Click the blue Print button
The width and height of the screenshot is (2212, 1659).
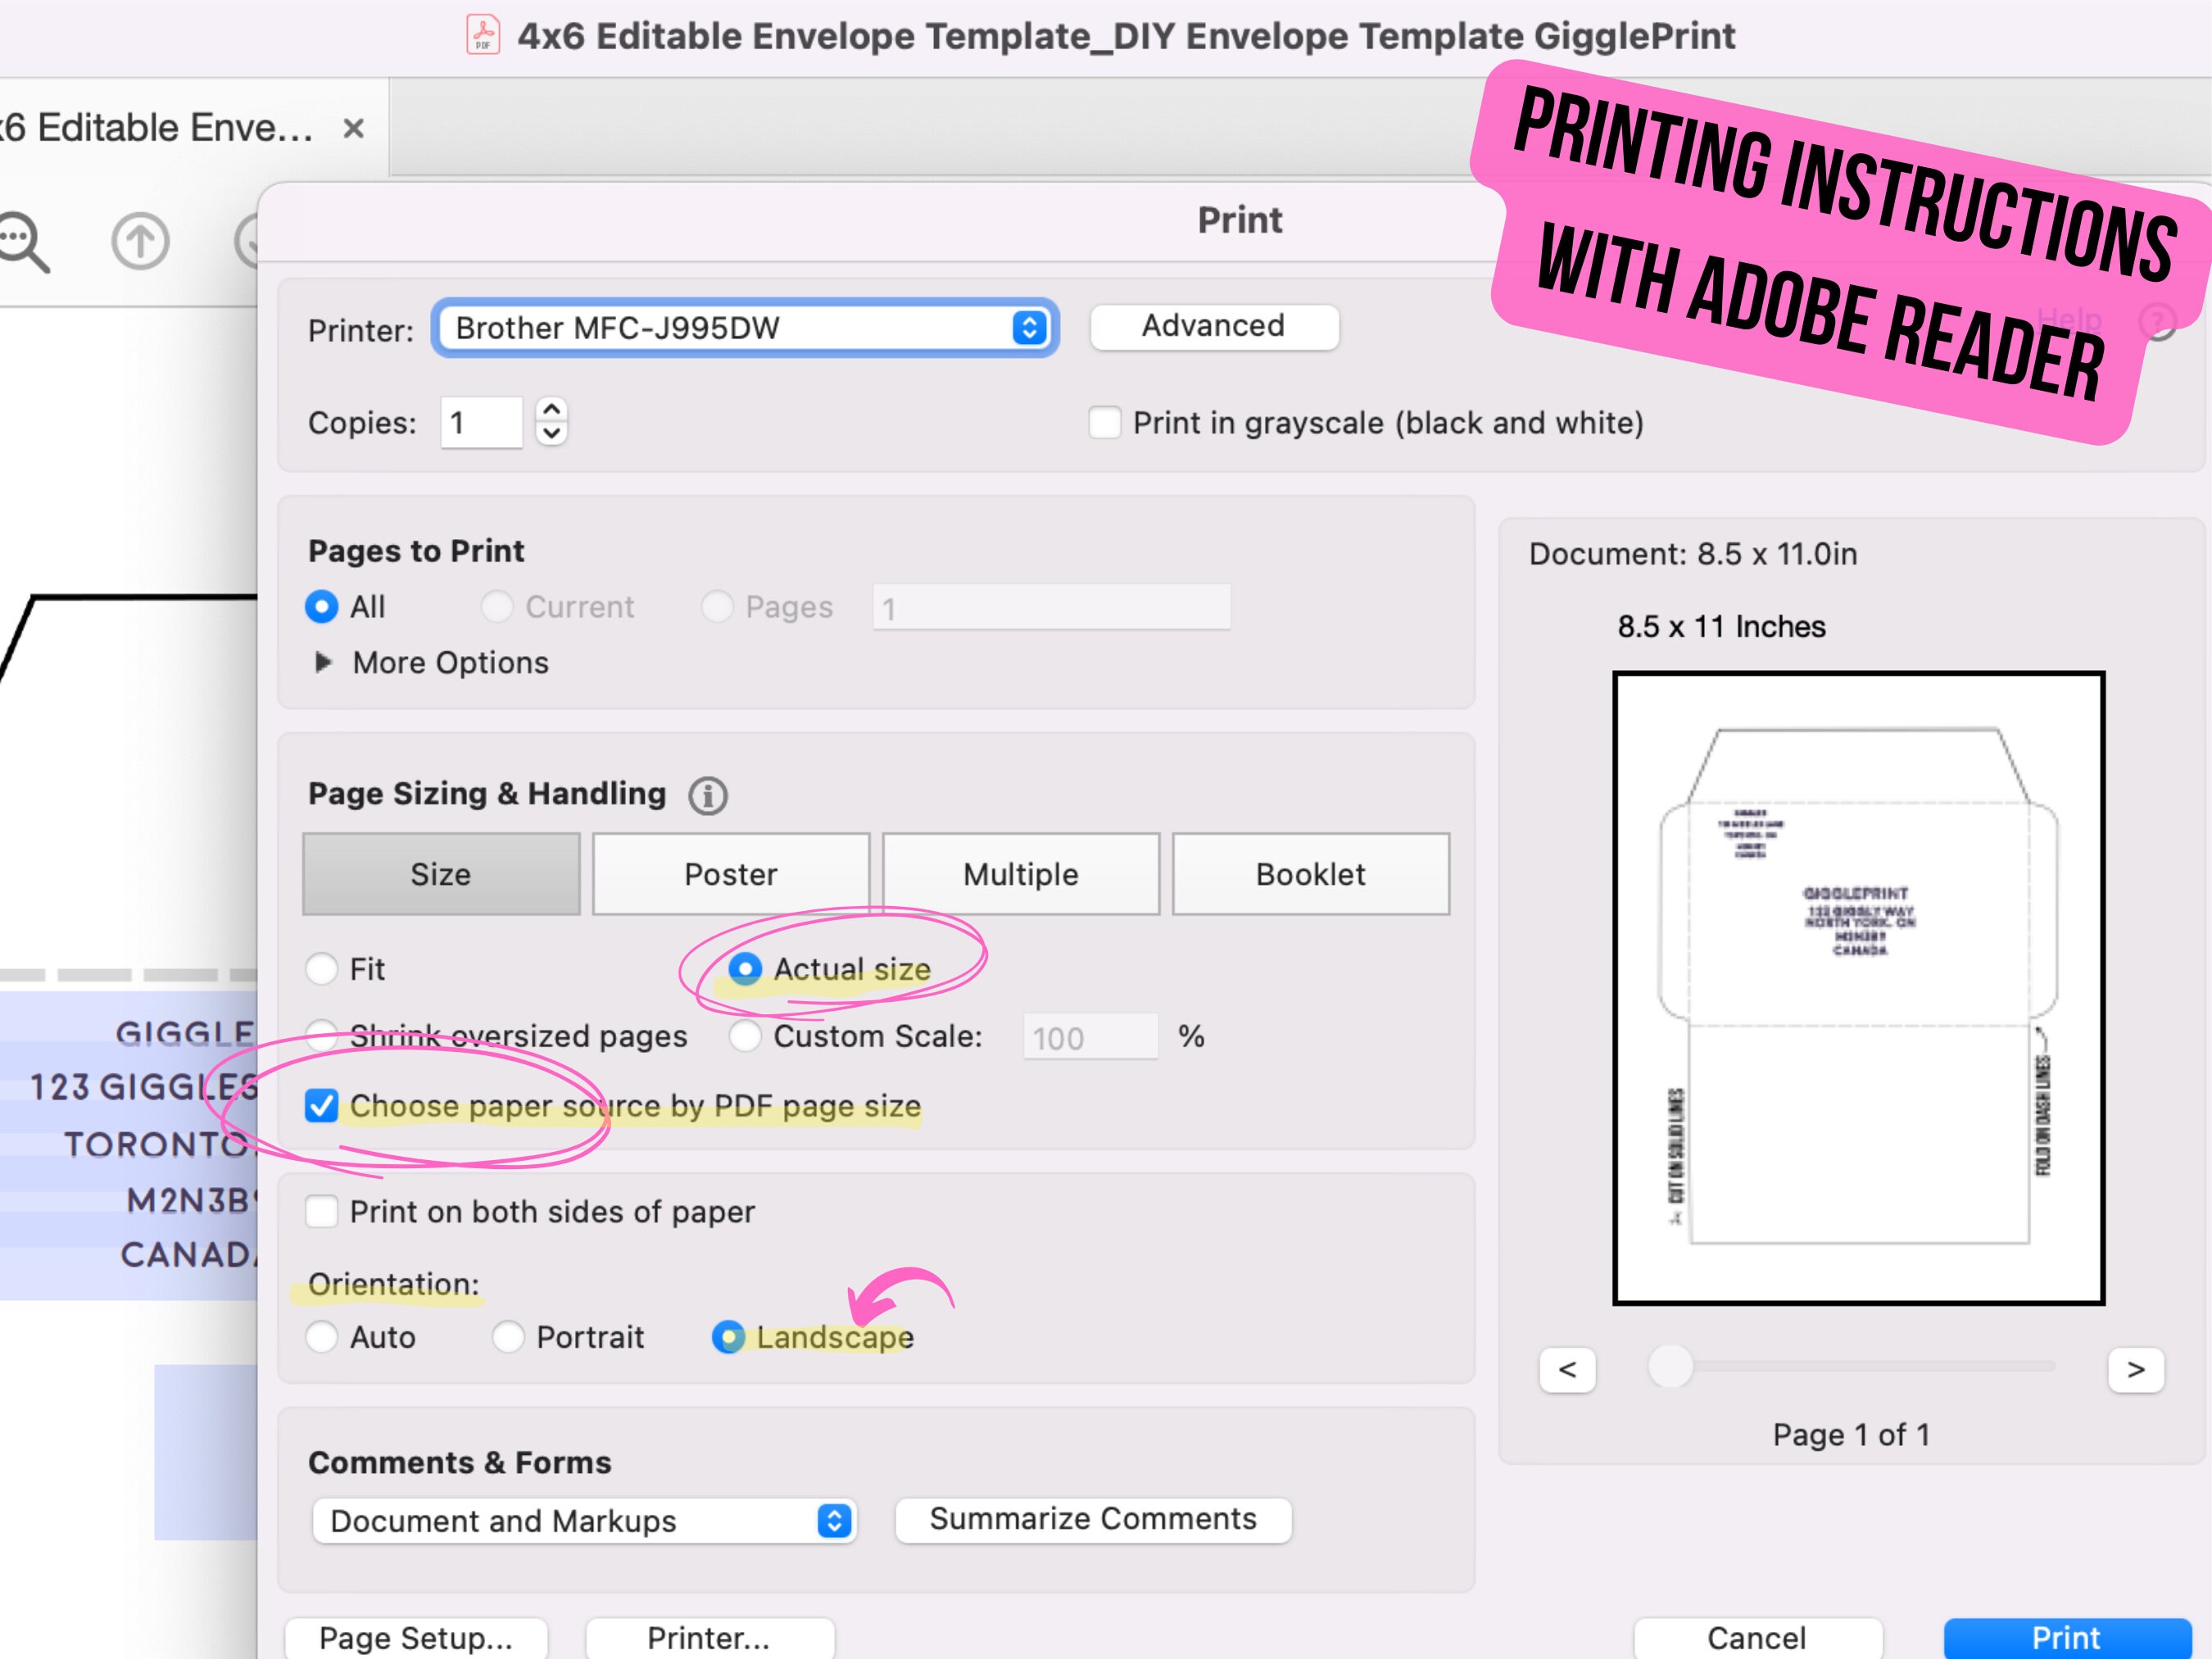[x=2066, y=1638]
